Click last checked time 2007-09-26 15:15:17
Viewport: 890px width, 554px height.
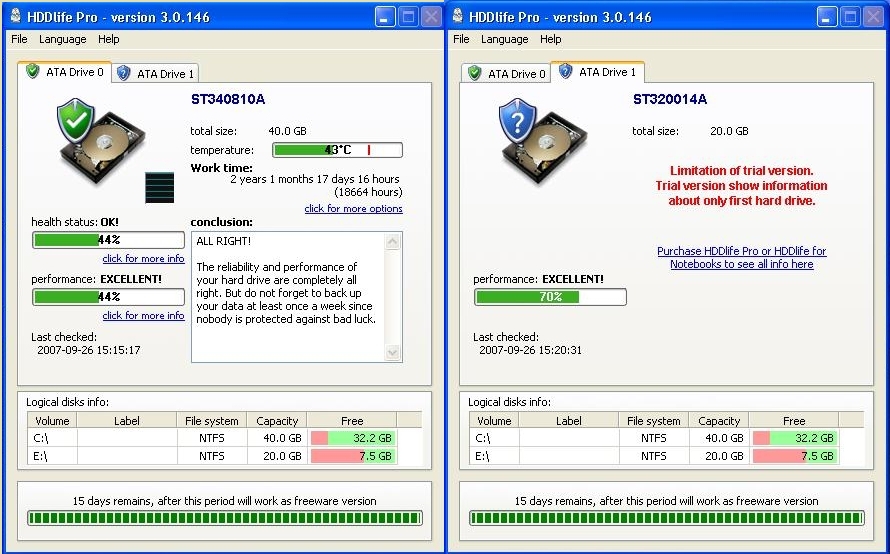pyautogui.click(x=89, y=350)
